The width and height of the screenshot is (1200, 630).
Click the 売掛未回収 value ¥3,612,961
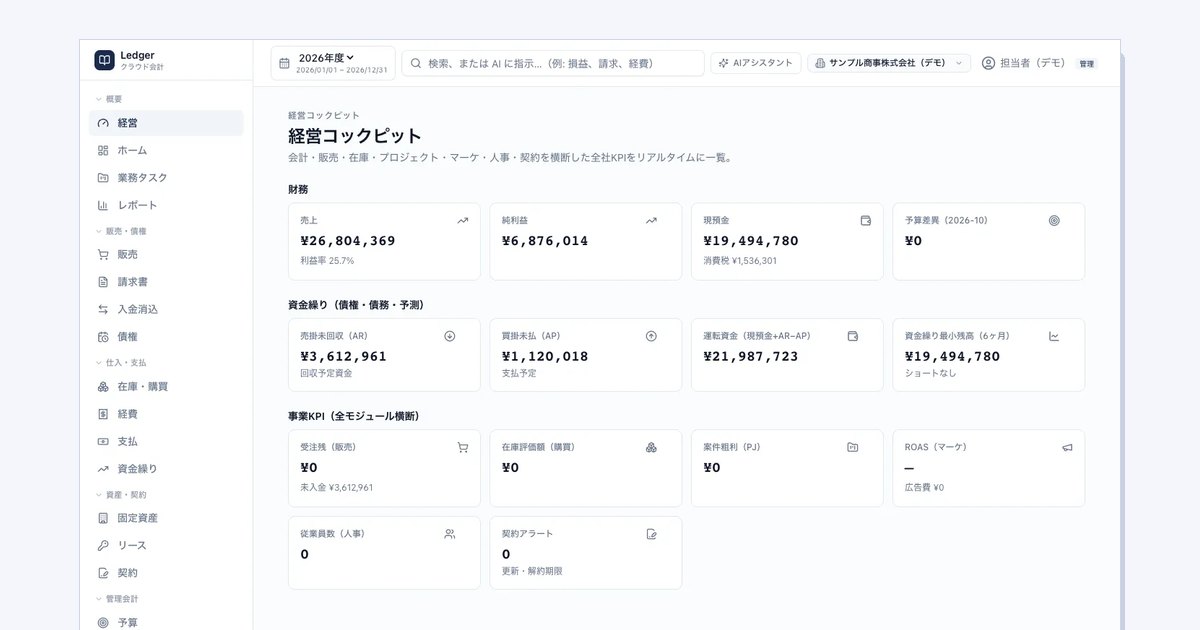click(343, 356)
